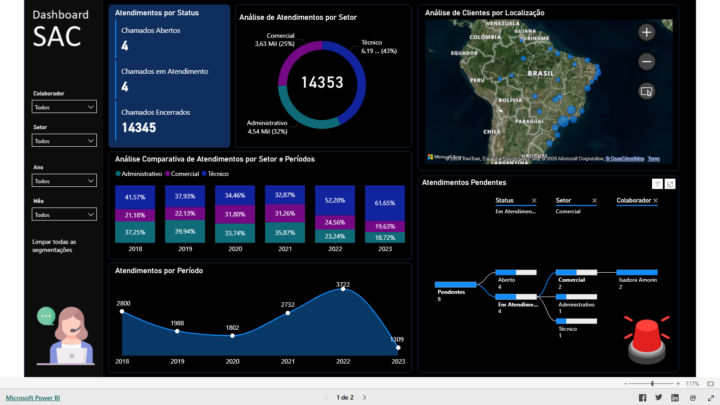Open focus mode for Atendimentos Pendentes visual
Screen dimensions: 720x405
click(x=670, y=183)
